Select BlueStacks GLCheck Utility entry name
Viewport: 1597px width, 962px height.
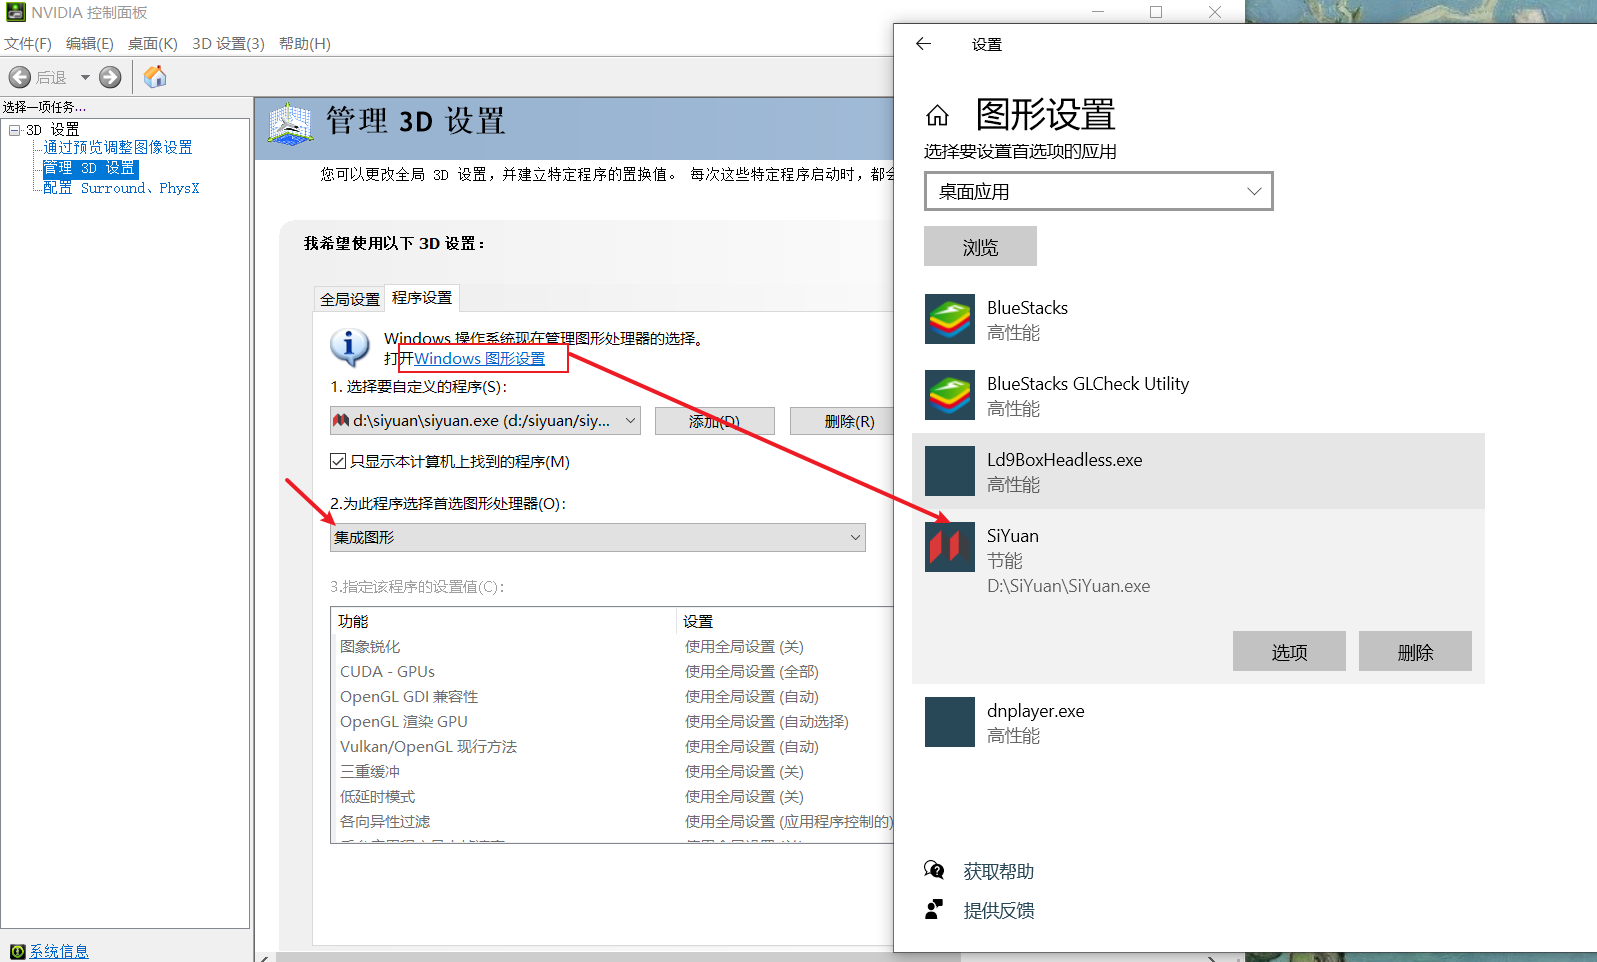(x=1088, y=384)
